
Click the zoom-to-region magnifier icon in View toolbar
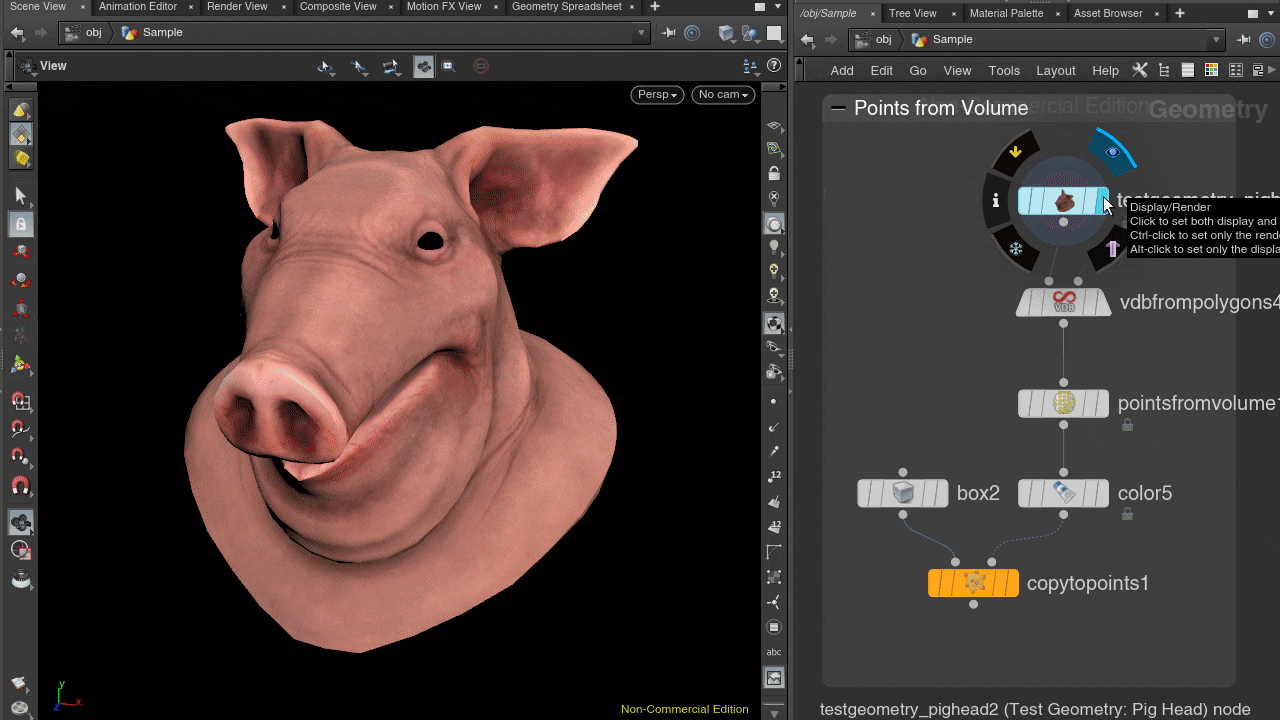(x=449, y=67)
